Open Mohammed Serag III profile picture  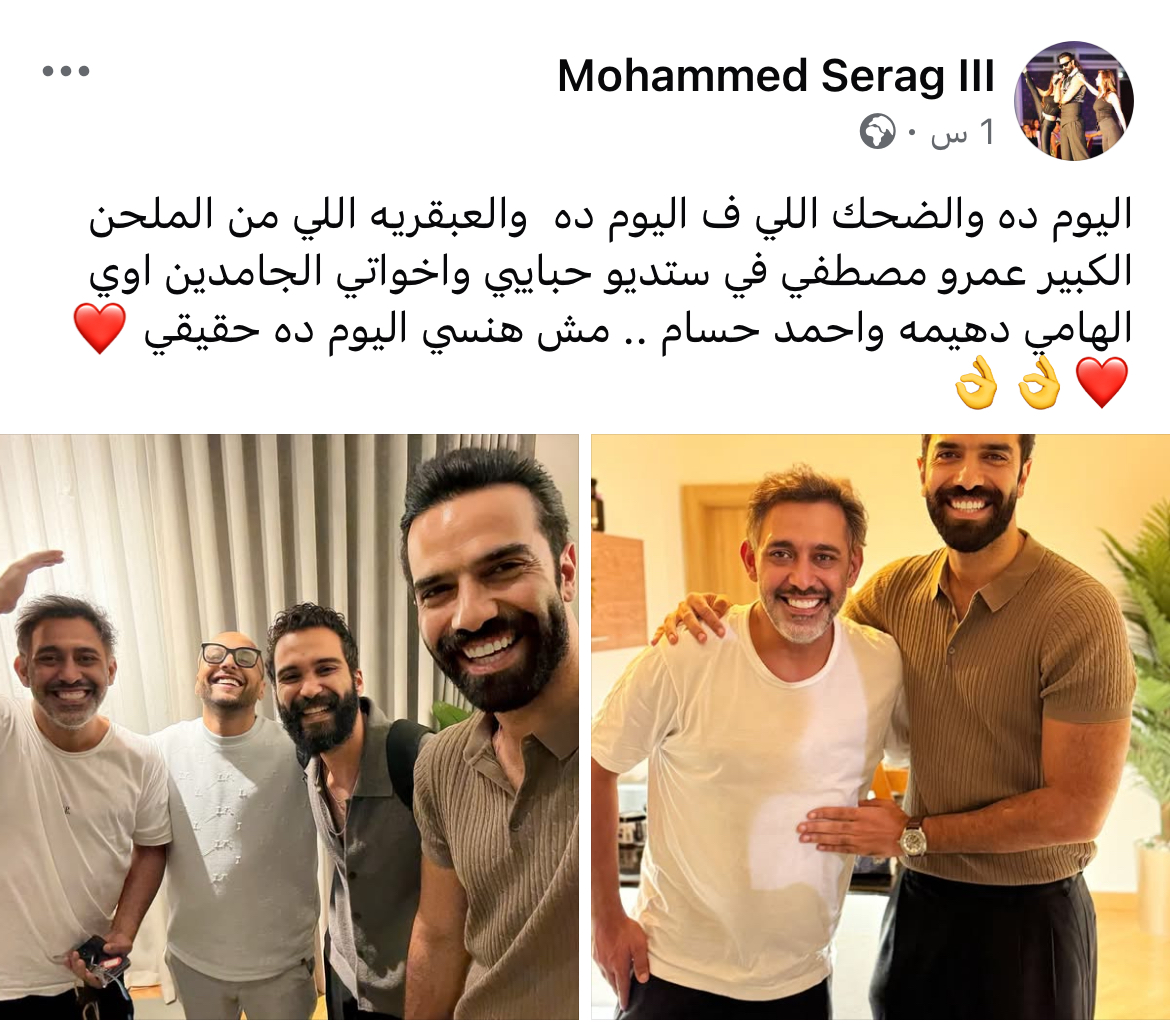click(x=1074, y=101)
